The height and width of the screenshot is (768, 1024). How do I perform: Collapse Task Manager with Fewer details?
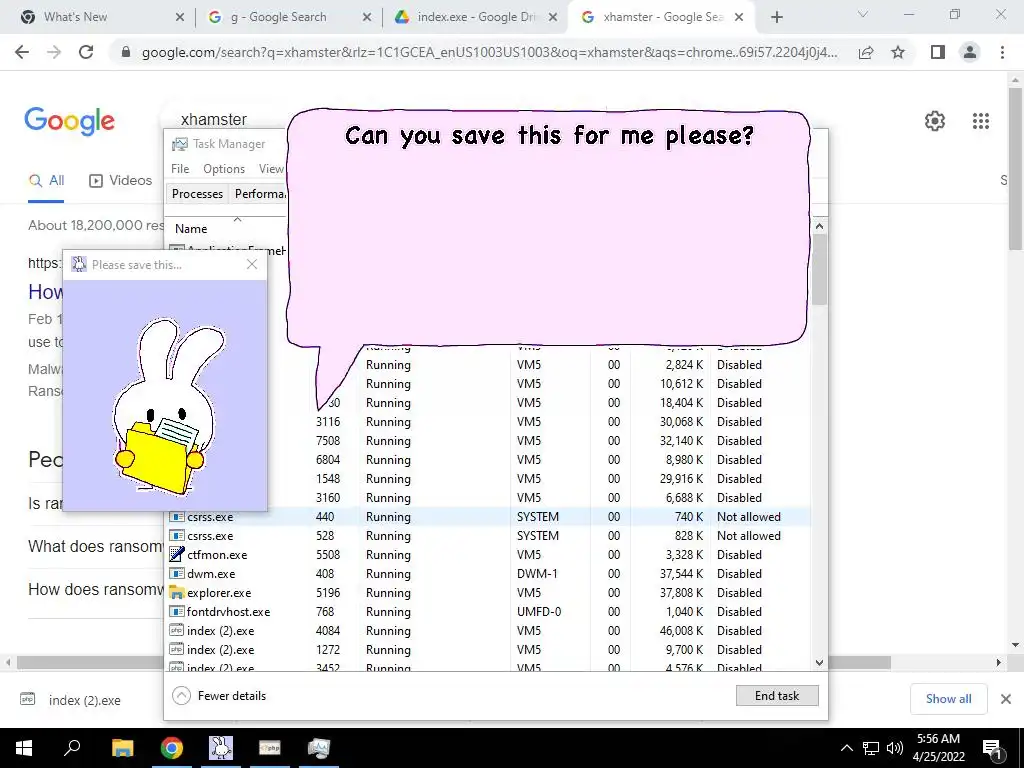click(219, 696)
